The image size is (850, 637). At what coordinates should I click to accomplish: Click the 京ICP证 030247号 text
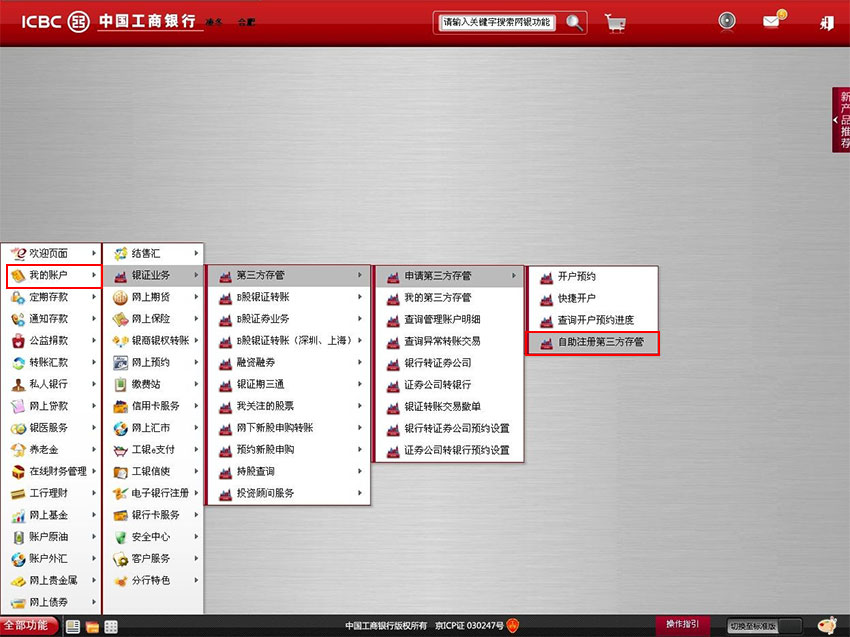pyautogui.click(x=469, y=626)
